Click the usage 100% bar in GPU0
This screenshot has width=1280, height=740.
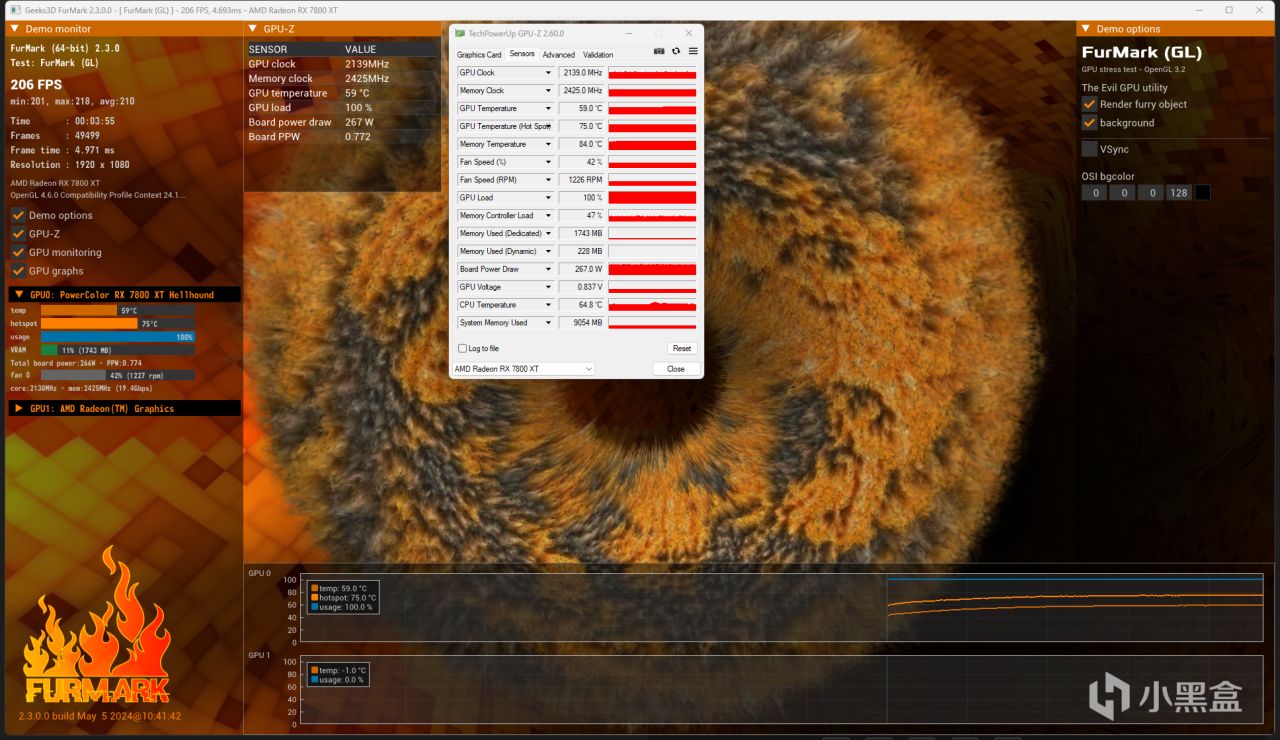[x=118, y=337]
